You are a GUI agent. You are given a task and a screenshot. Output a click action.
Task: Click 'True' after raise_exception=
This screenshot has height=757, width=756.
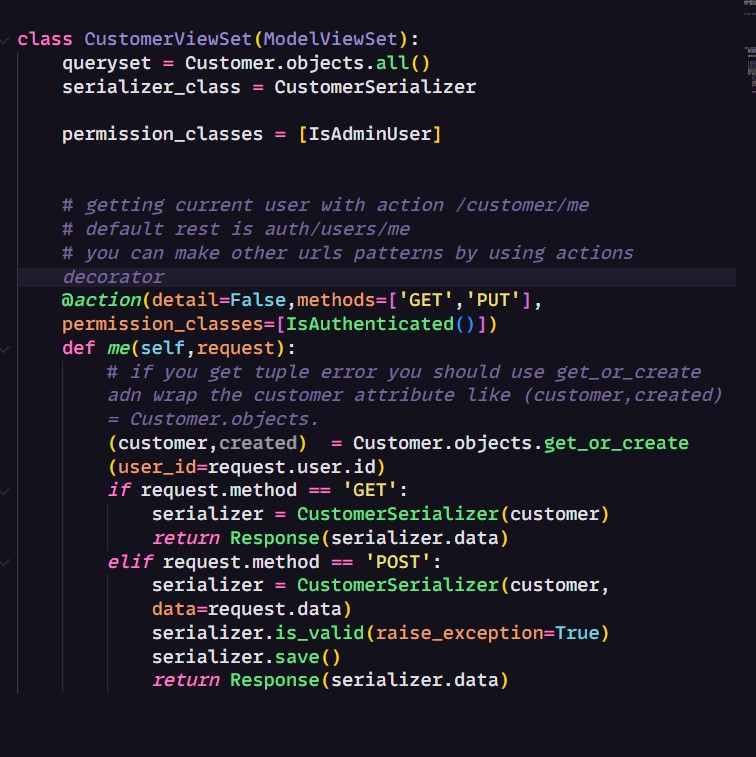[x=577, y=633]
